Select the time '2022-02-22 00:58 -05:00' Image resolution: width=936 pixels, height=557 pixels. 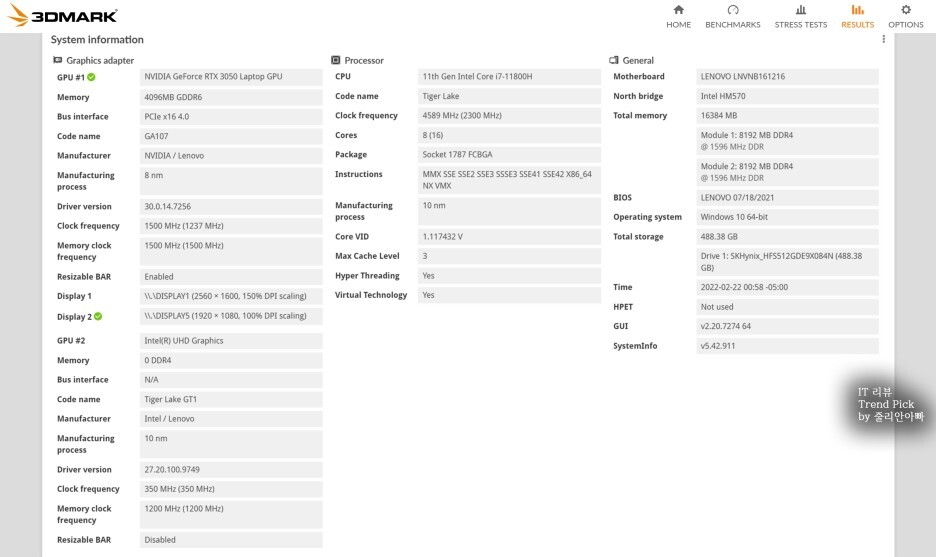coord(787,287)
